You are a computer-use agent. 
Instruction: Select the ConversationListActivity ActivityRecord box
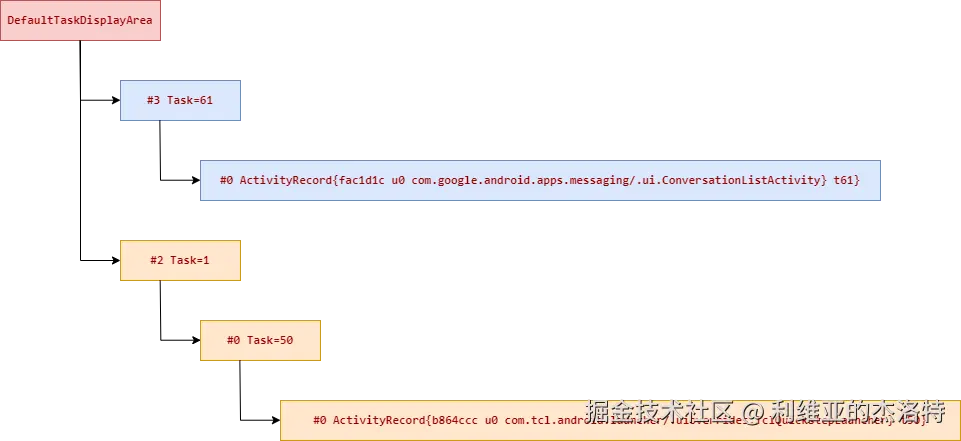[x=541, y=181]
